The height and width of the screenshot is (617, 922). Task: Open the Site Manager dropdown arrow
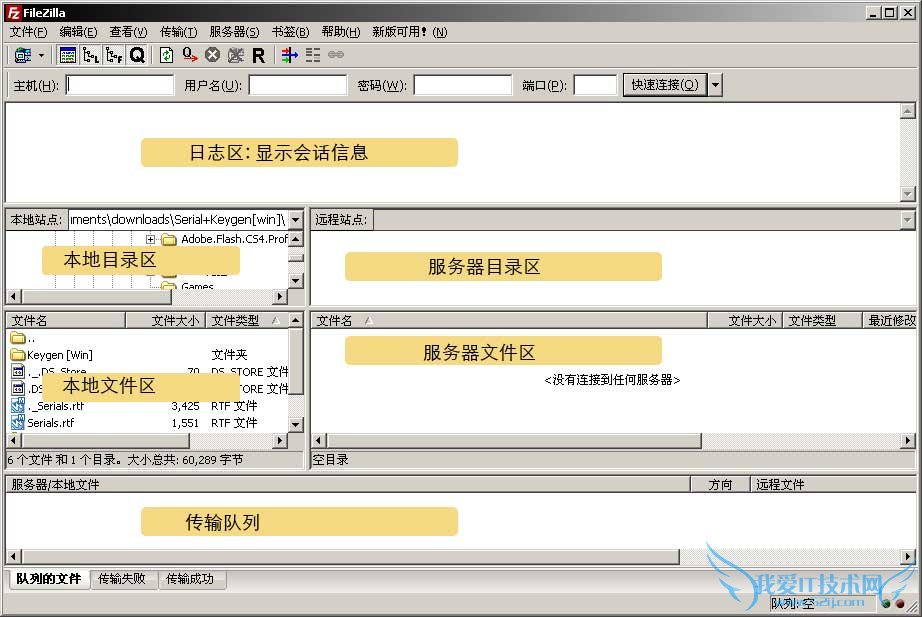(41, 56)
